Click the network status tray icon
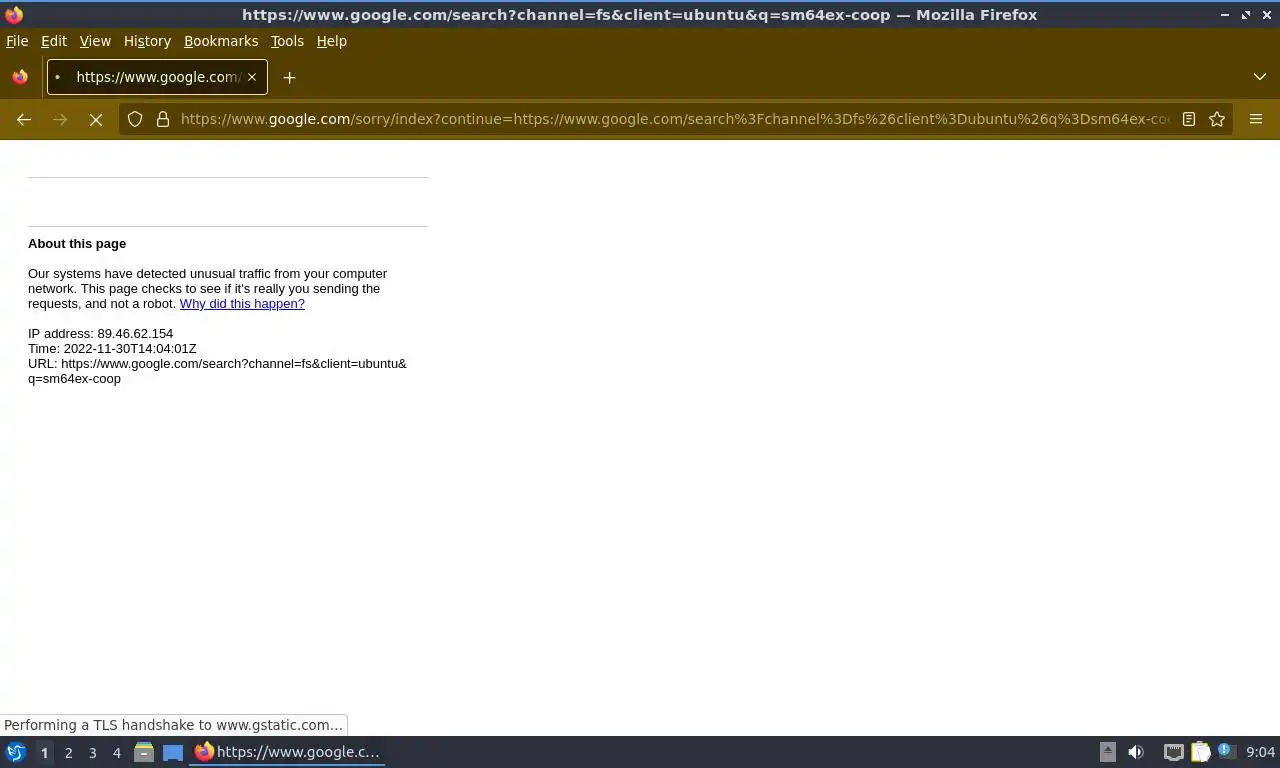 (1173, 752)
